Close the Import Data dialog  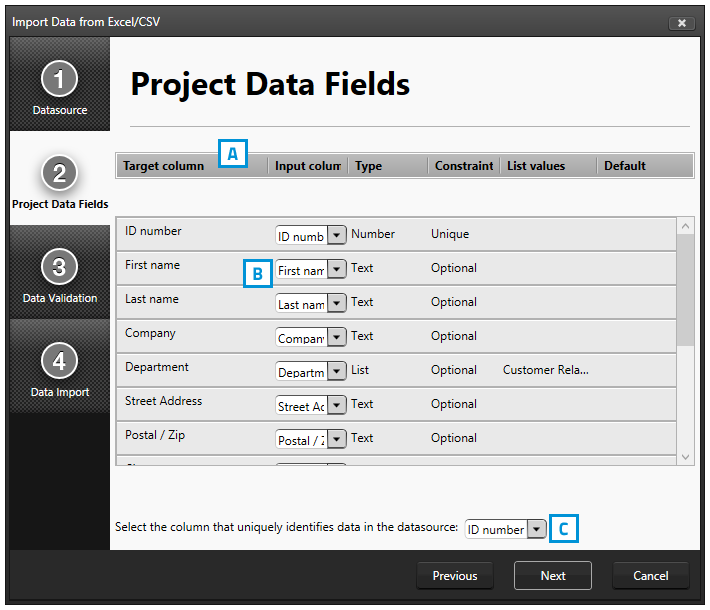[681, 22]
